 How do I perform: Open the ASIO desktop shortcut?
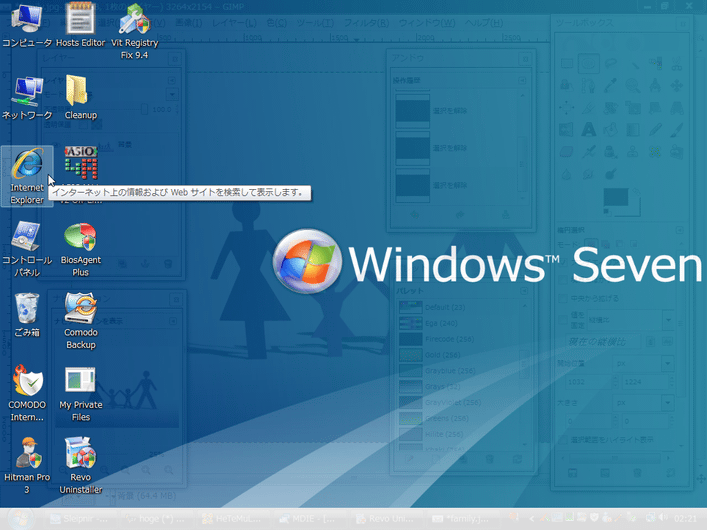81,163
